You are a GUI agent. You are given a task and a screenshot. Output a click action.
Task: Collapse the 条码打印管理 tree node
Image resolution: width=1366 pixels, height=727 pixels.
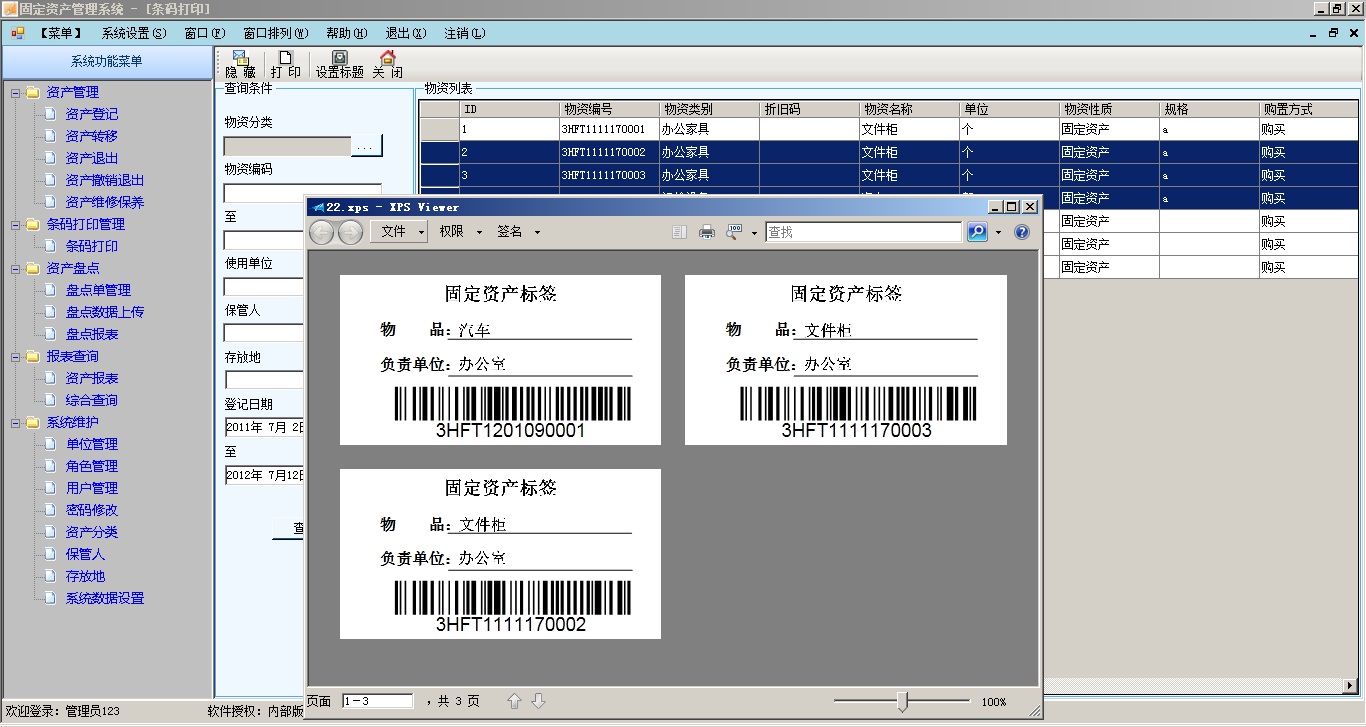(x=15, y=225)
